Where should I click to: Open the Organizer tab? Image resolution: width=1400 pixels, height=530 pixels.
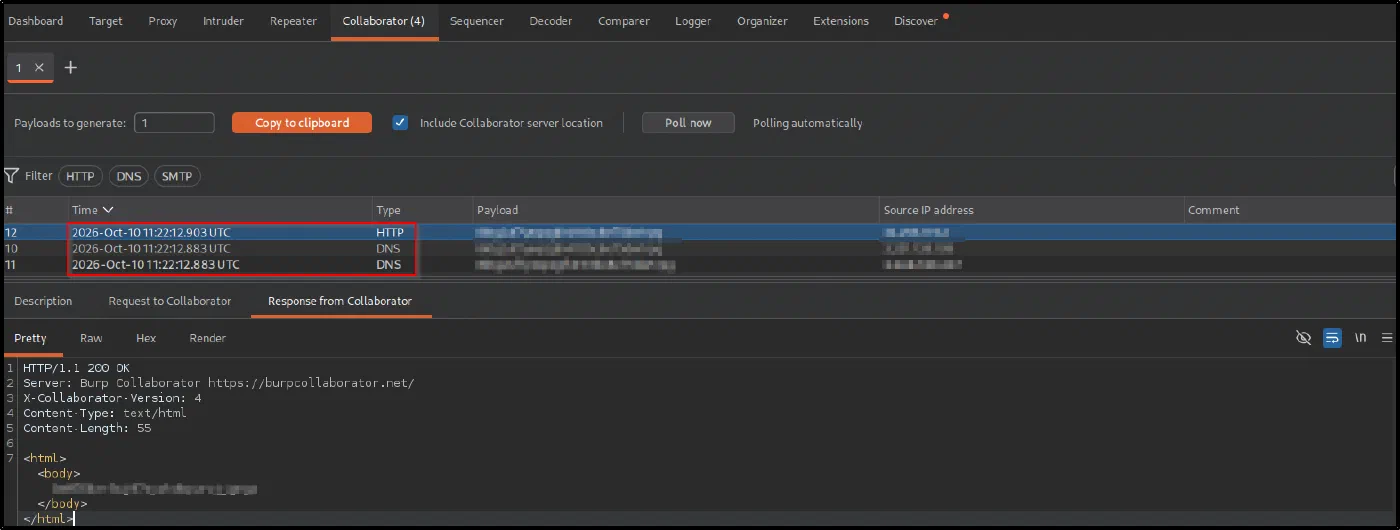click(x=762, y=21)
